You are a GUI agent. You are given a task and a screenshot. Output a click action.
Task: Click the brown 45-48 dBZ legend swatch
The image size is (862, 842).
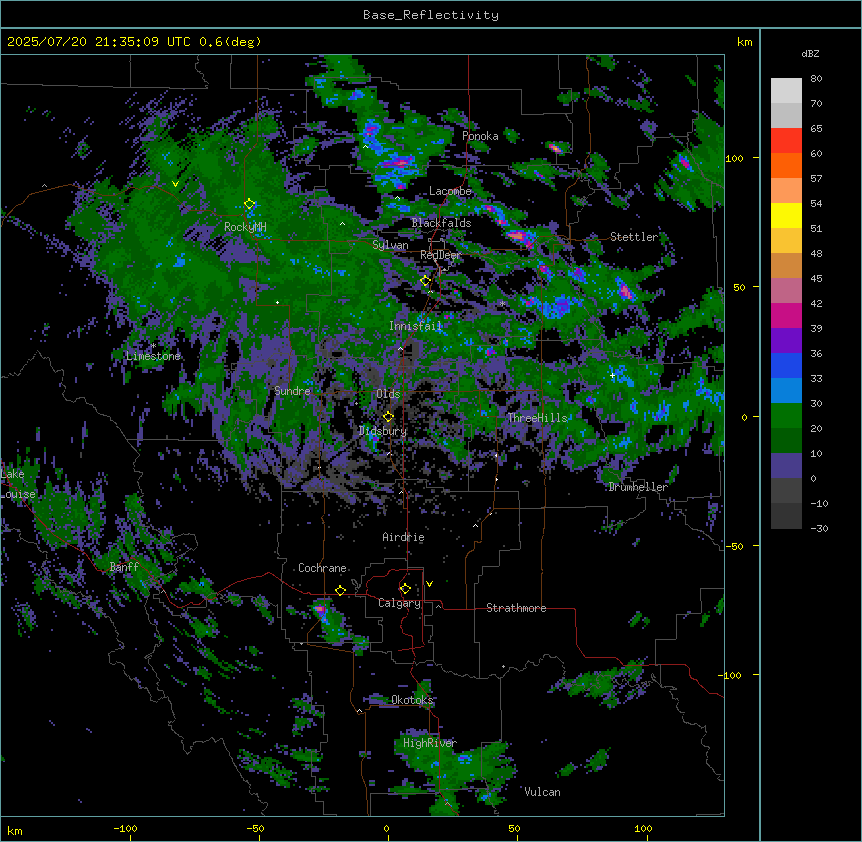pos(786,265)
